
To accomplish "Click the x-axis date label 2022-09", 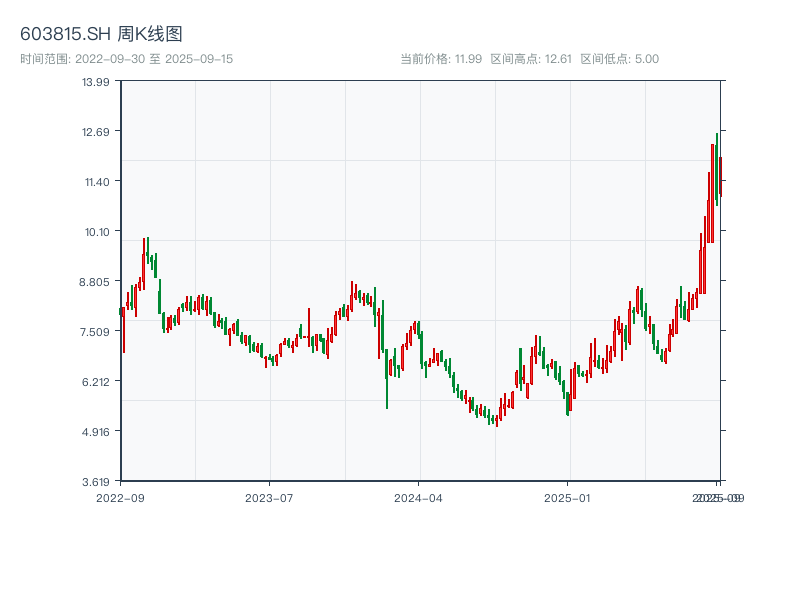I will click(x=120, y=498).
